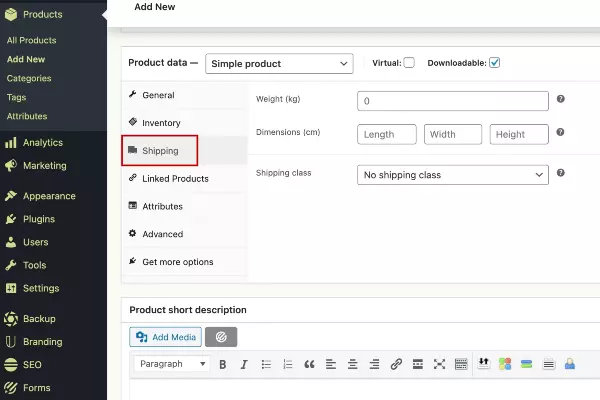Open the Linked Products tab

click(175, 179)
